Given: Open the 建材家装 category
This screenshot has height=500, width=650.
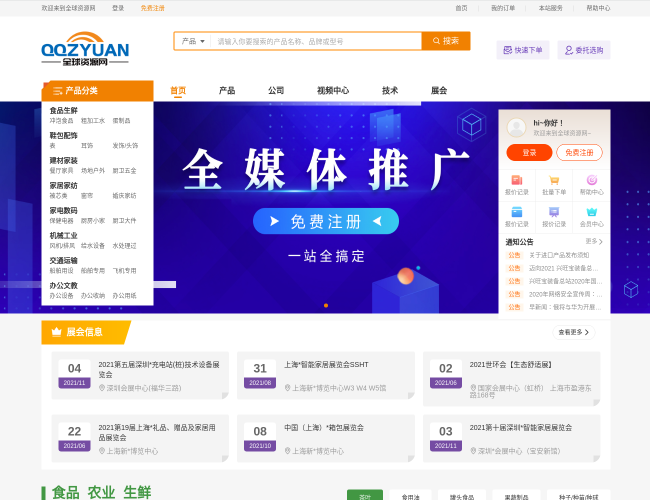Looking at the screenshot, I should (63, 160).
